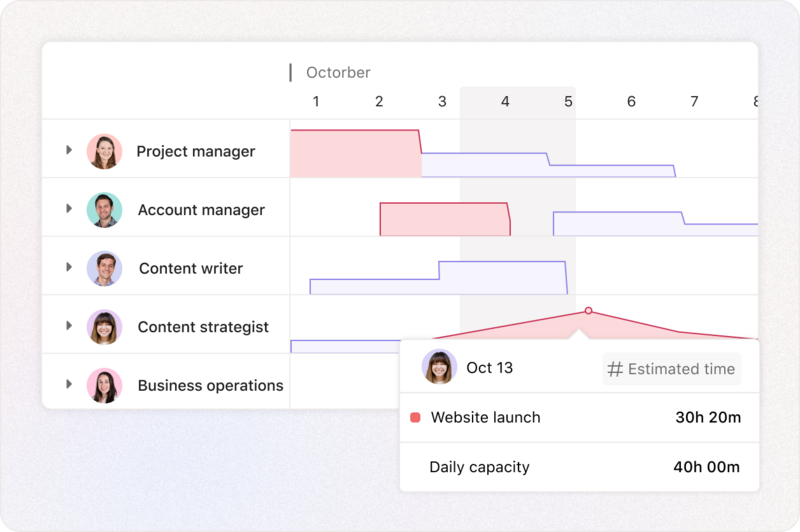This screenshot has width=800, height=532.
Task: Open the Estimated time selector
Action: tap(672, 369)
